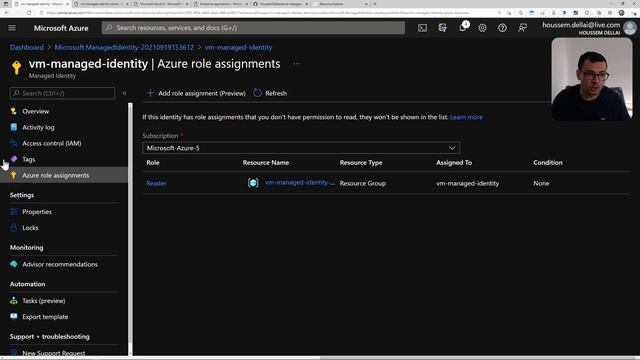Click the Resource Group cell
The image size is (640, 360).
pyautogui.click(x=362, y=183)
